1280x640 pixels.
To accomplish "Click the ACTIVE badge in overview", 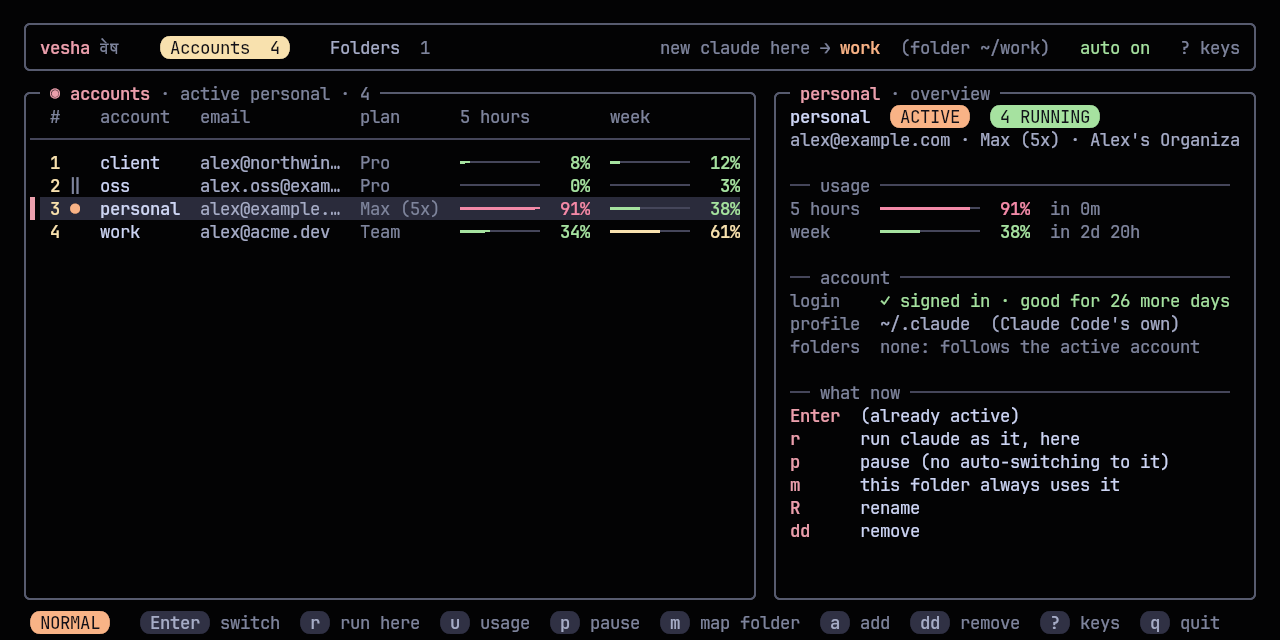I will pyautogui.click(x=930, y=117).
